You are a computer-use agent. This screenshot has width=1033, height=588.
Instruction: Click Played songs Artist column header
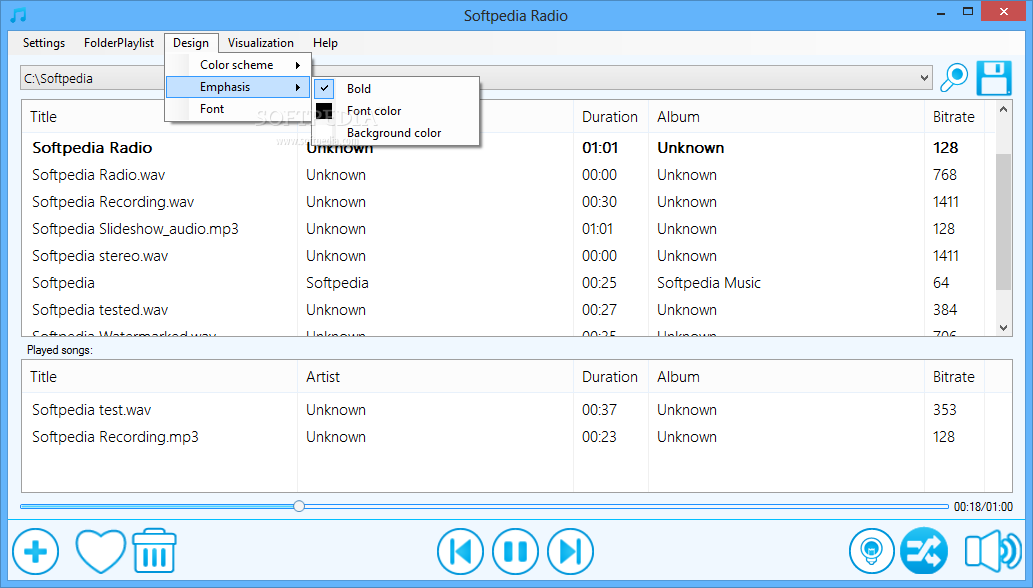(435, 377)
